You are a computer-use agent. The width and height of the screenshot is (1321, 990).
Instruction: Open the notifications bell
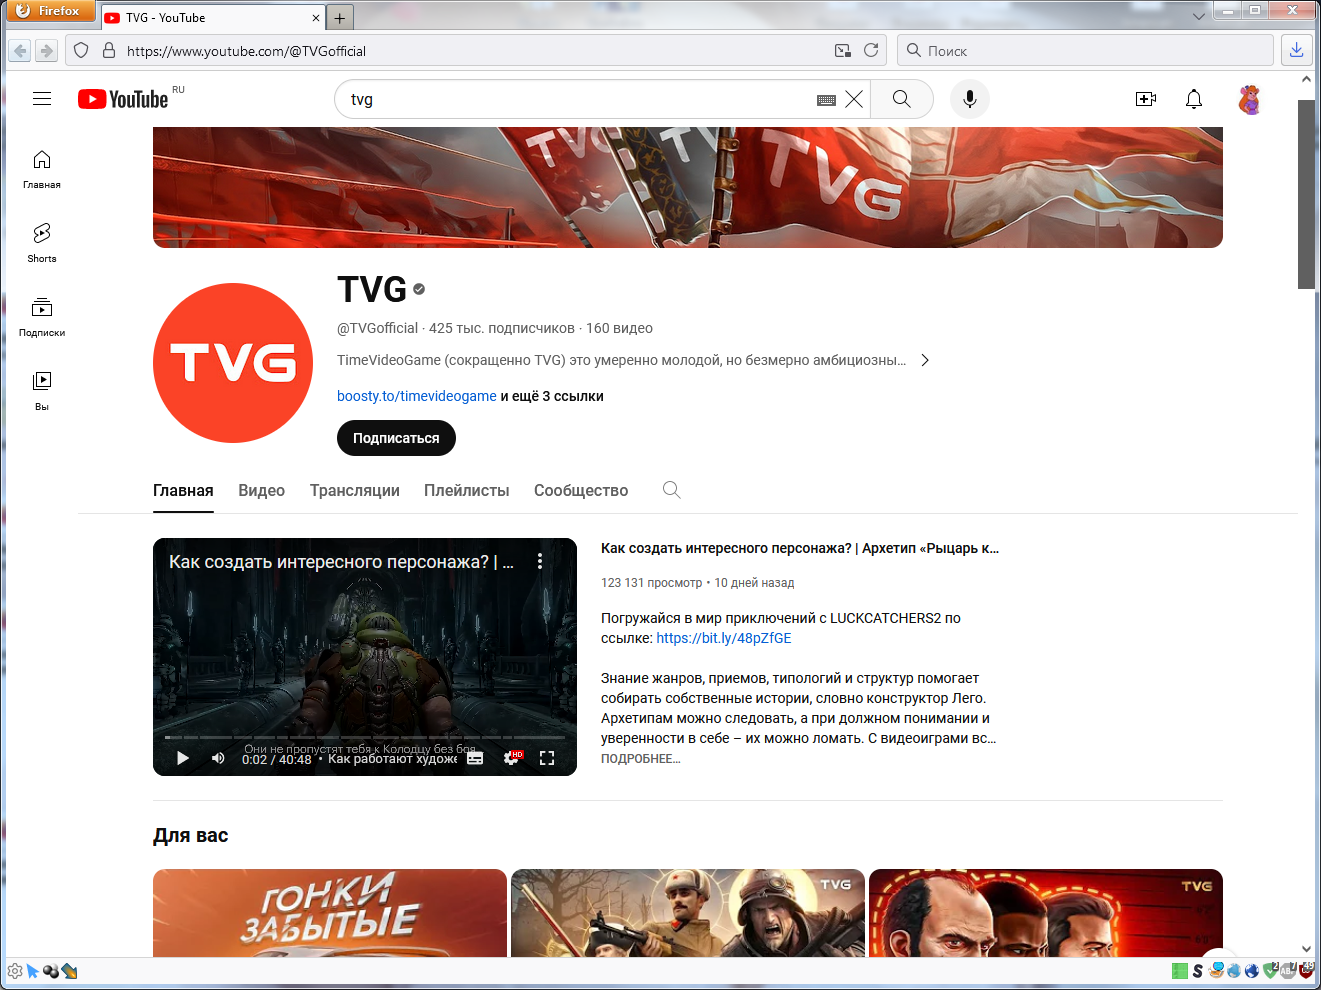(x=1194, y=99)
